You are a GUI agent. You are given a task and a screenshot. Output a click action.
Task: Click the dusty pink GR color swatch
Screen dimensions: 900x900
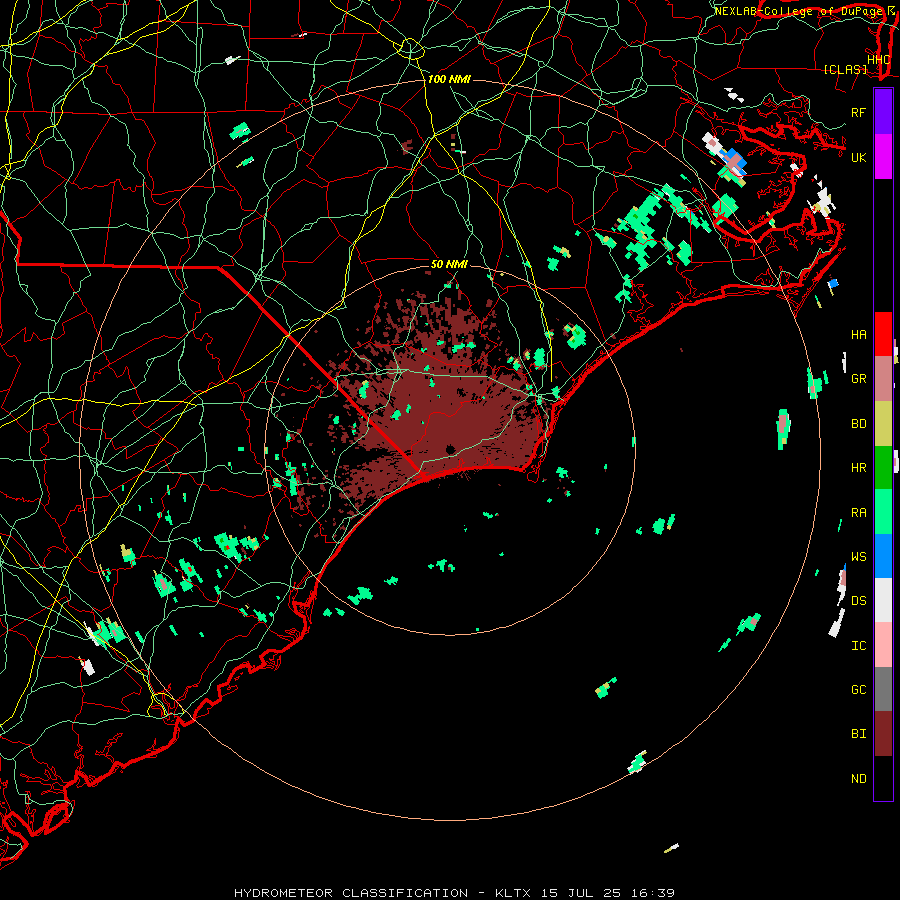883,378
